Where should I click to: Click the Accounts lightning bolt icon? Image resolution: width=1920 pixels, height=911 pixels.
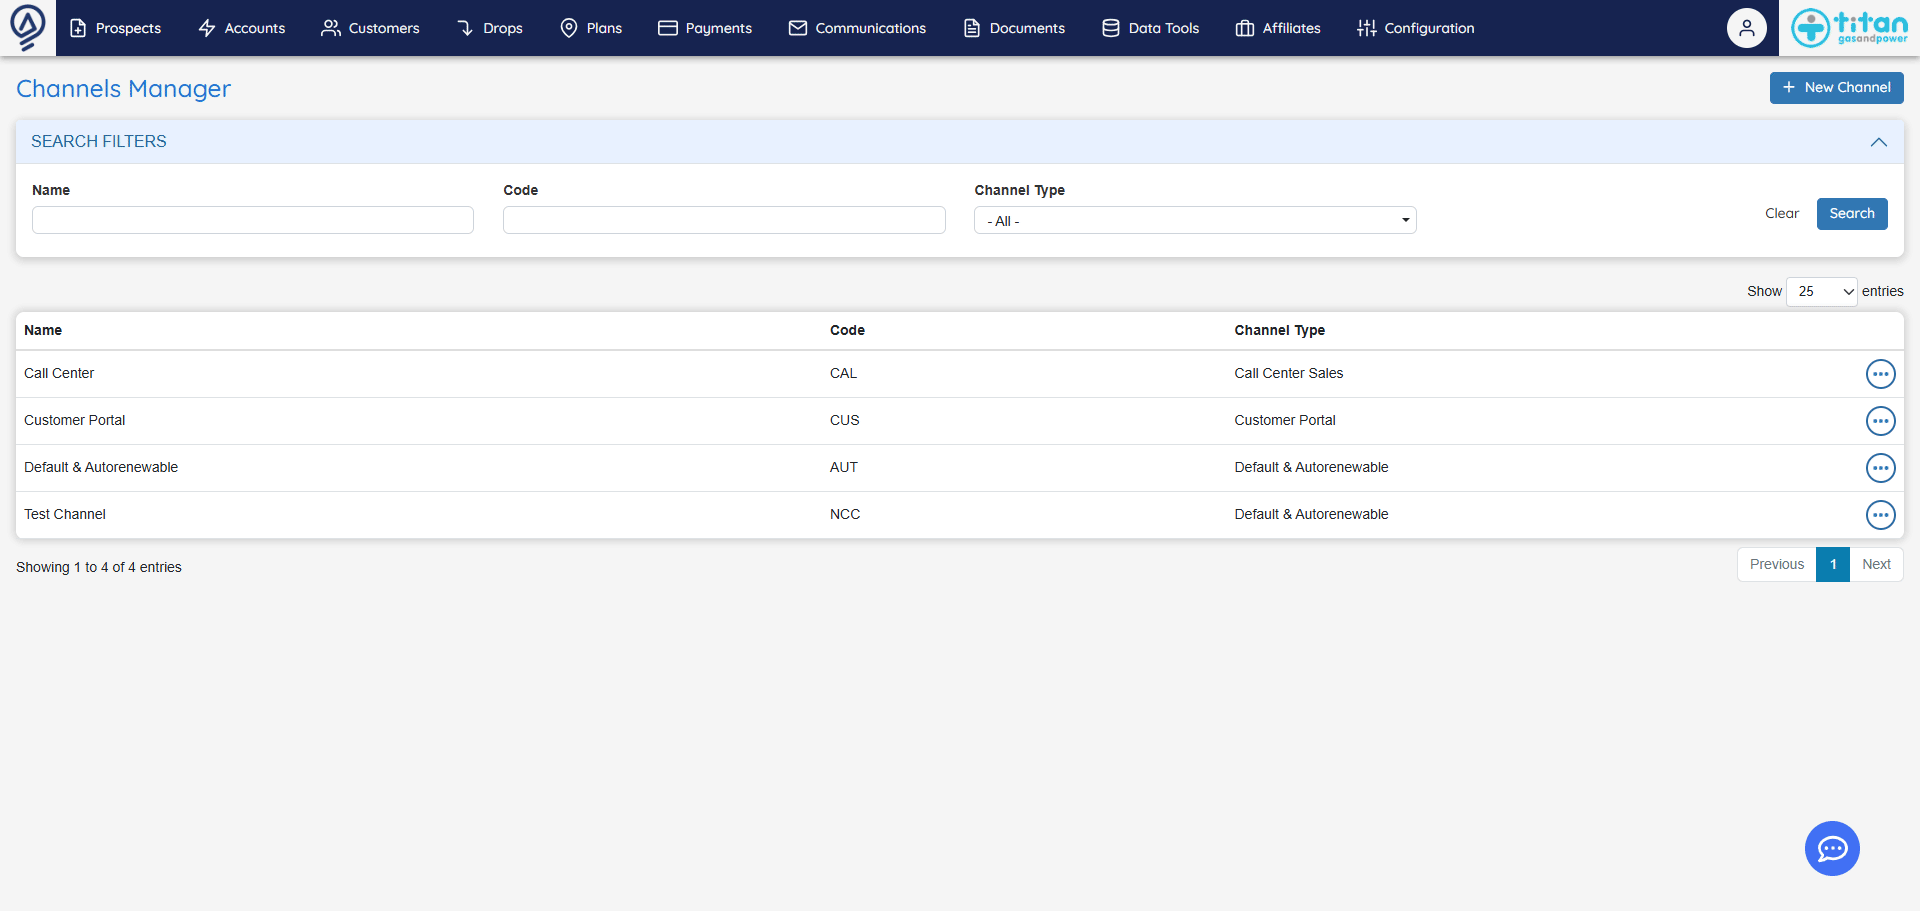coord(207,28)
